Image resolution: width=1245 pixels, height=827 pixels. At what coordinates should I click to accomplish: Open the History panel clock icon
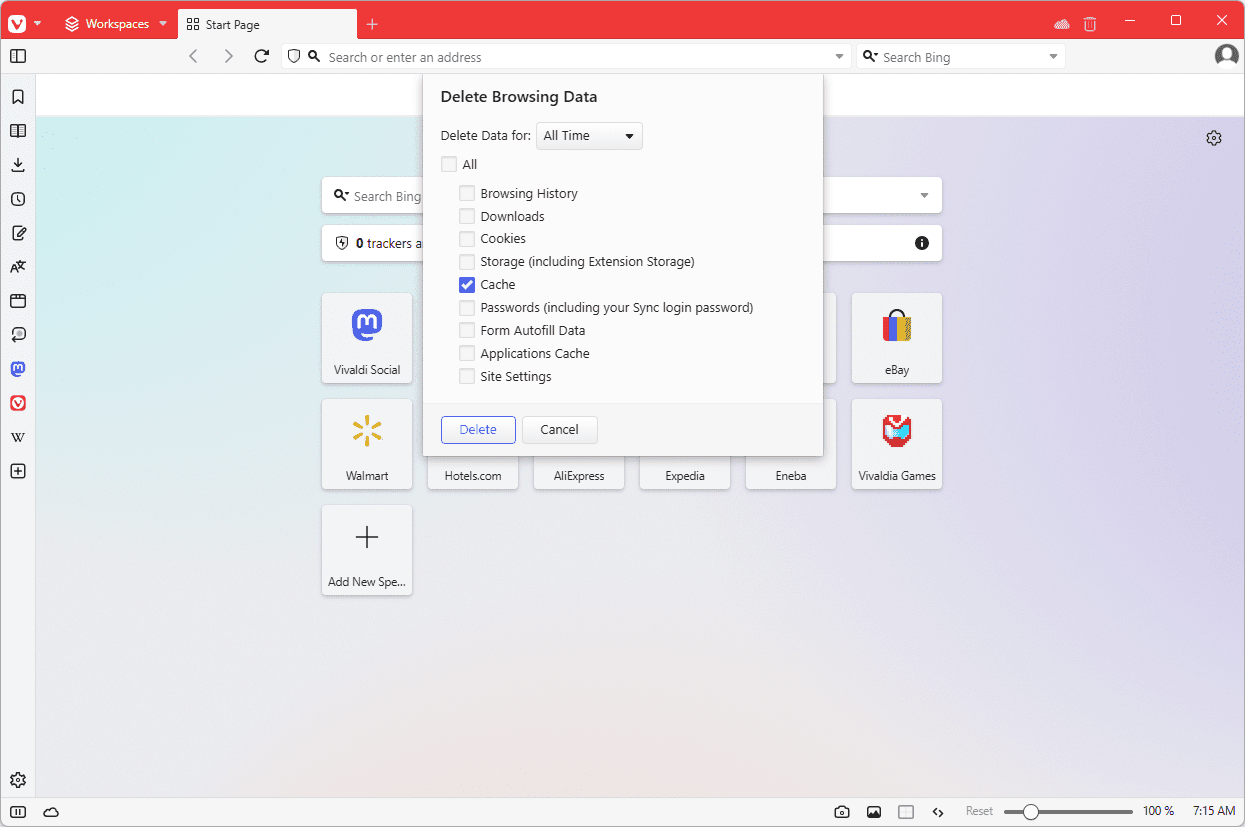click(x=18, y=199)
